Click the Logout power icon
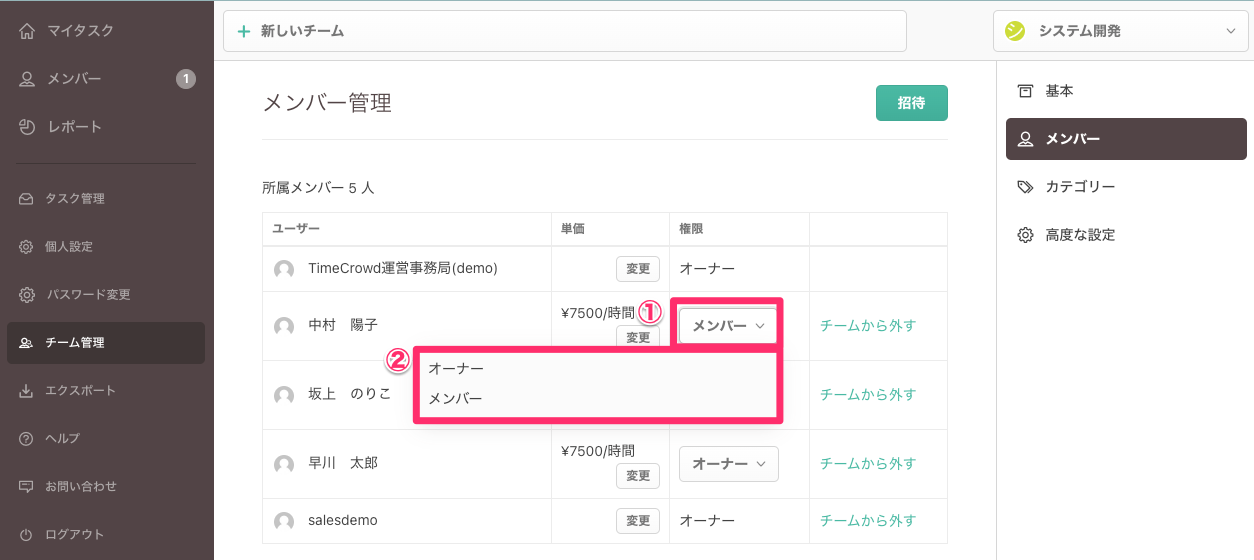Screen dimensions: 1254x560 (26, 535)
